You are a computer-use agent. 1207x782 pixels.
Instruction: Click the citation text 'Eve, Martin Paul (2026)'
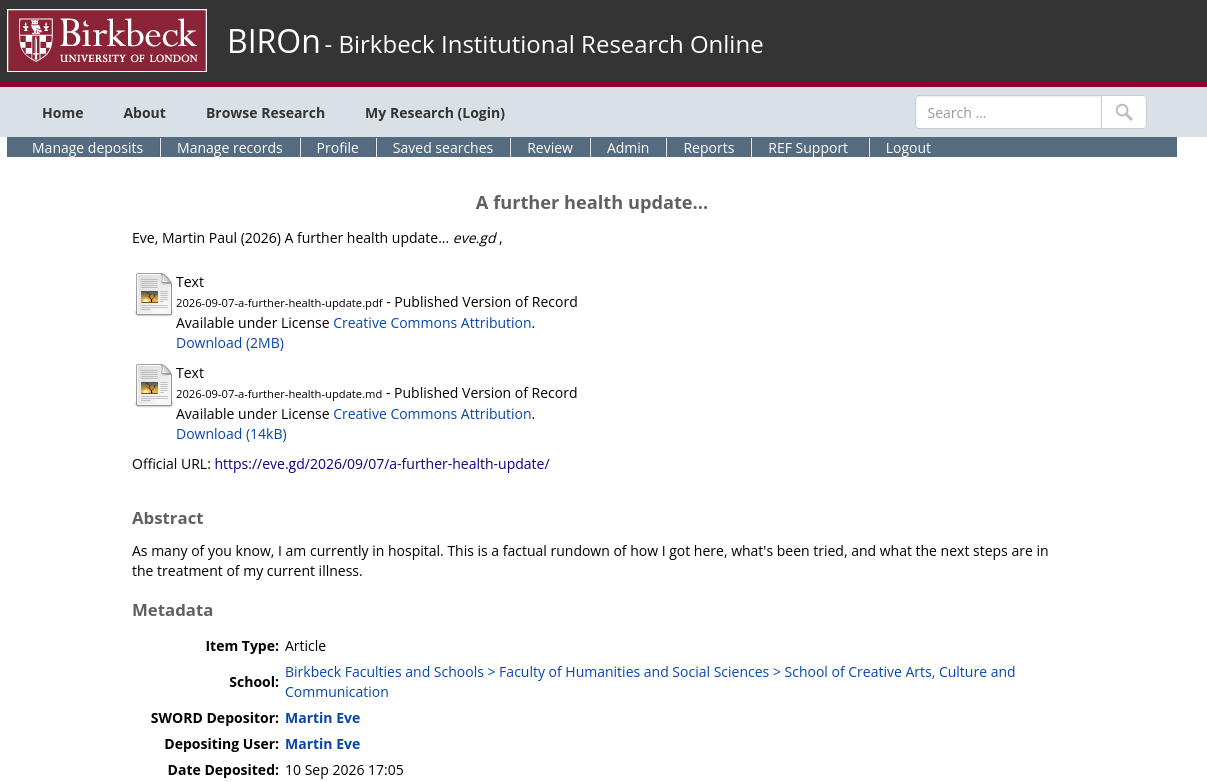(206, 238)
